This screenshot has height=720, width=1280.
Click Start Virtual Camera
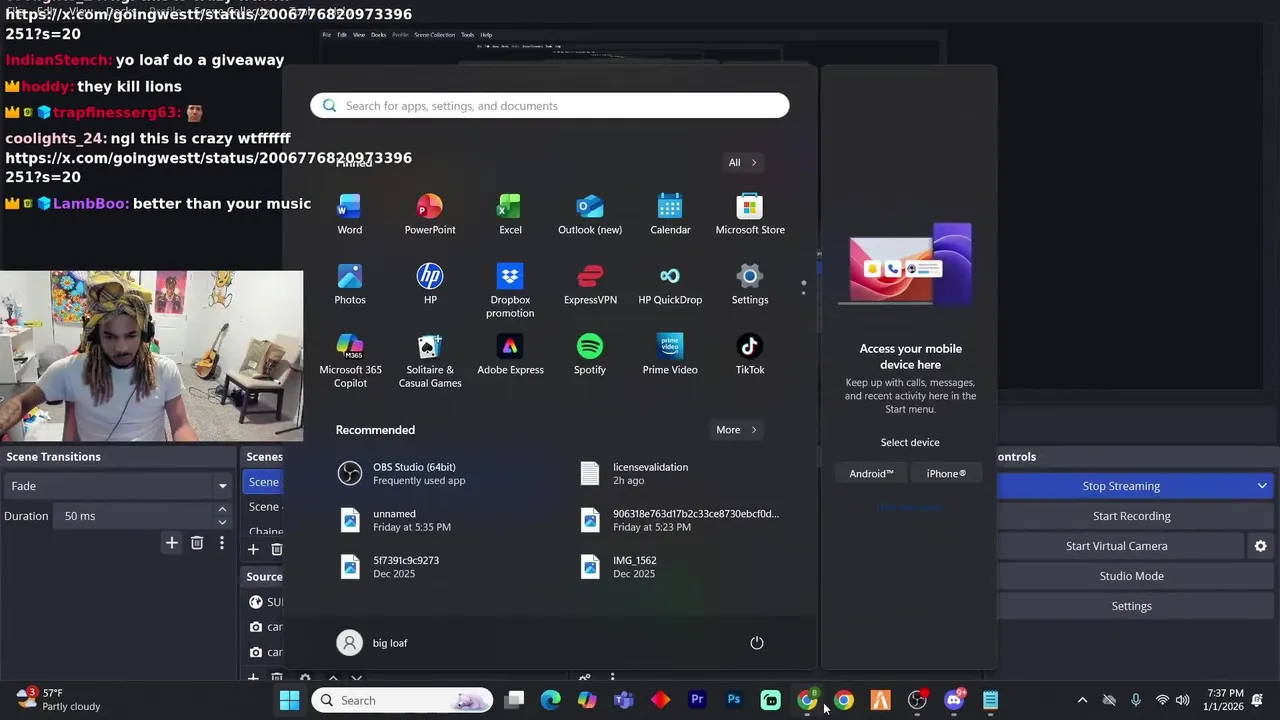tap(1117, 546)
